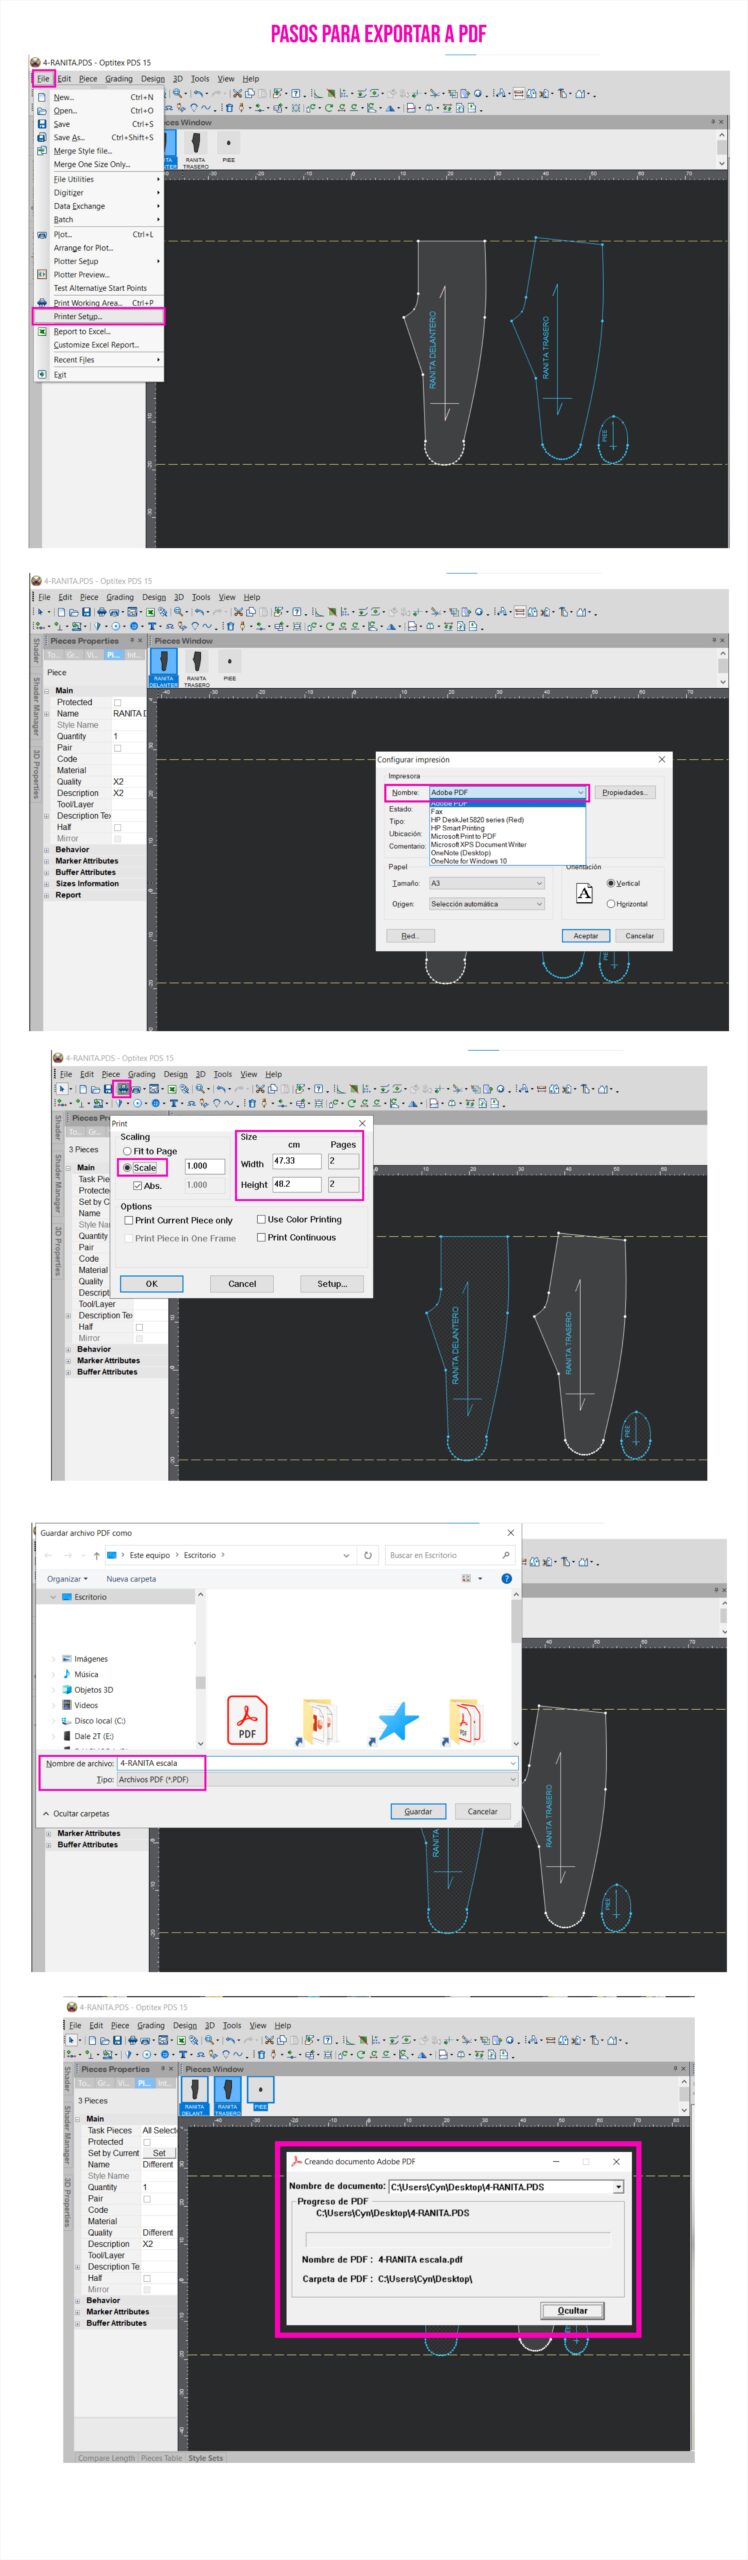
Task: Open the Tamaño paper size dropdown
Action: [487, 883]
